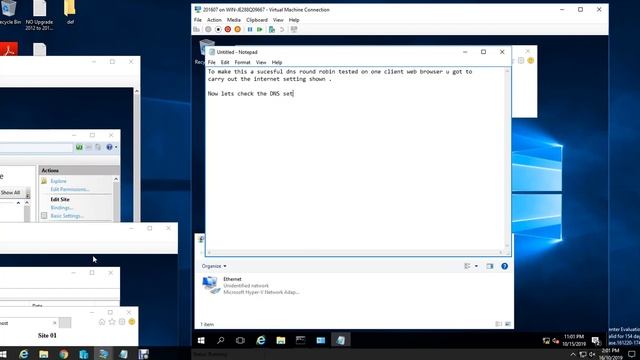Open Help menu of Virtual Machine Connection
640x360 pixels.
(294, 20)
